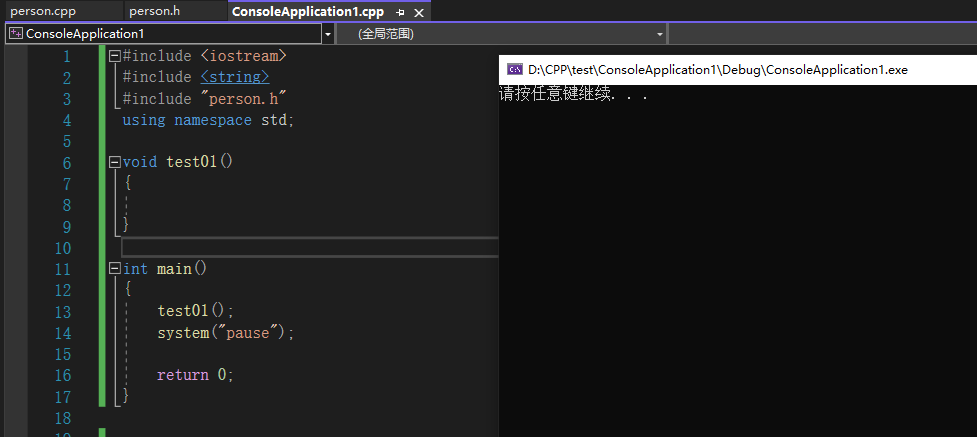The height and width of the screenshot is (437, 977).
Task: Open the ConsoleApplication1 project scope dropdown
Action: pyautogui.click(x=328, y=34)
